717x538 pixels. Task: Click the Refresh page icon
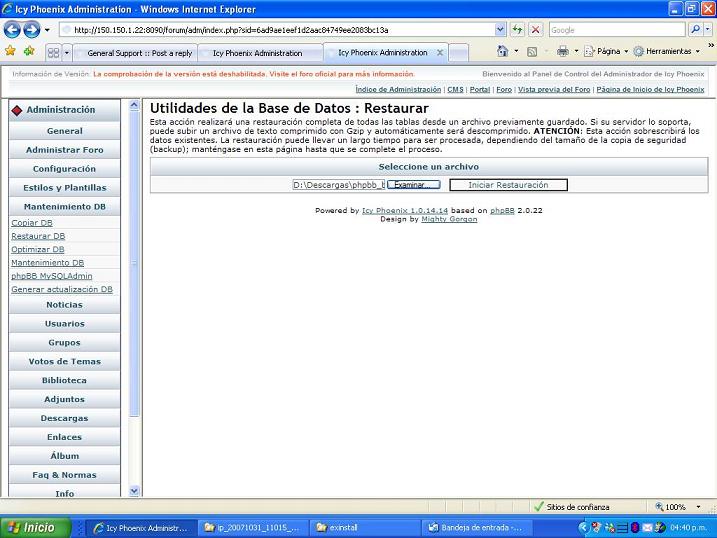[518, 30]
